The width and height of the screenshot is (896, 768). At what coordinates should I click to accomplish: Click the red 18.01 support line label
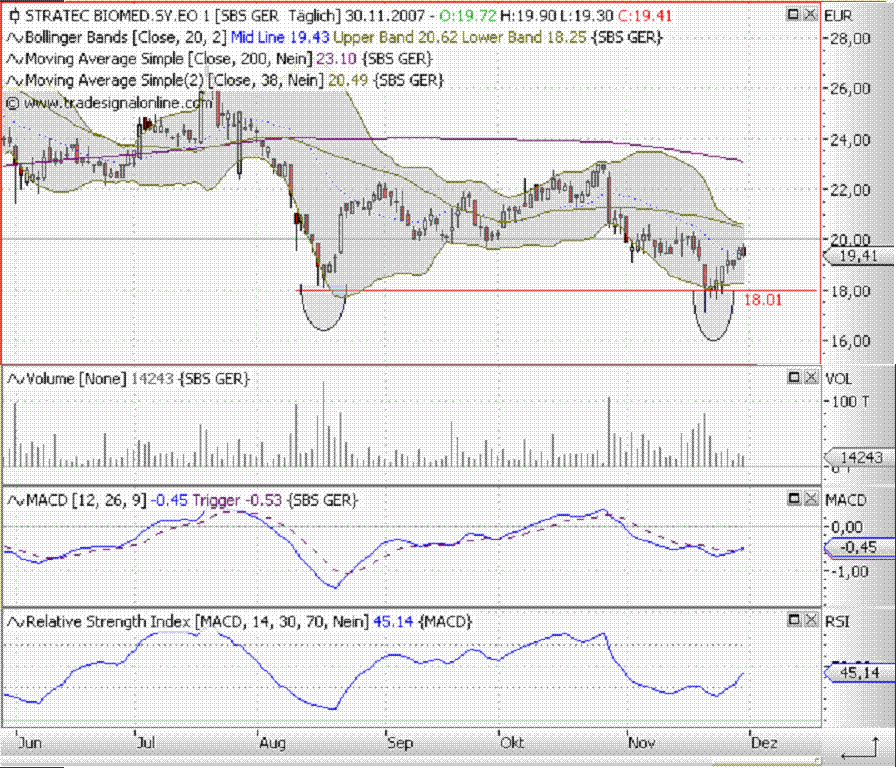coord(762,299)
